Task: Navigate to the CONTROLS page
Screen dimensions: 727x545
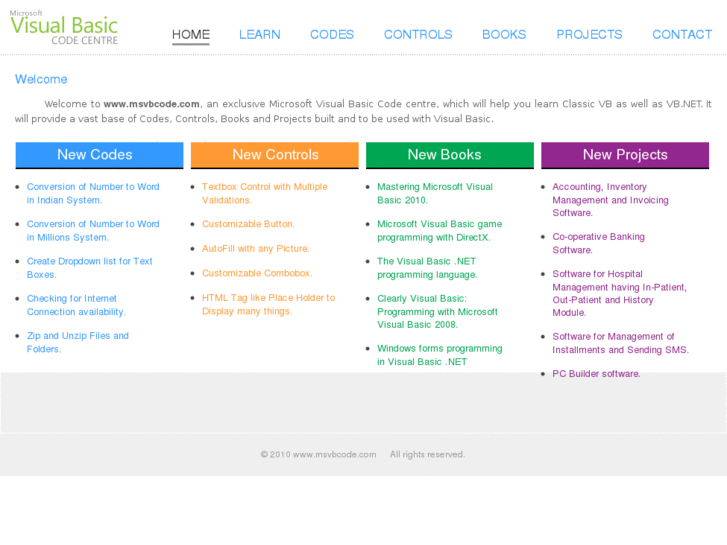Action: pos(418,35)
